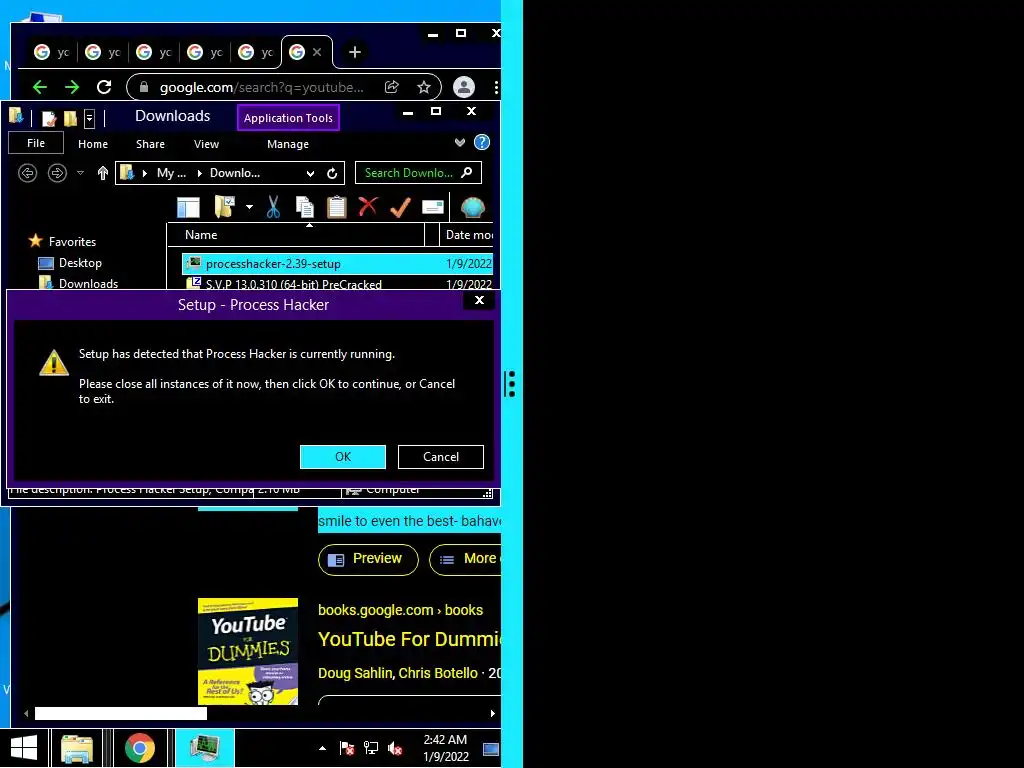The image size is (1024, 768).
Task: Click the My segment in the address bar
Action: pos(171,173)
